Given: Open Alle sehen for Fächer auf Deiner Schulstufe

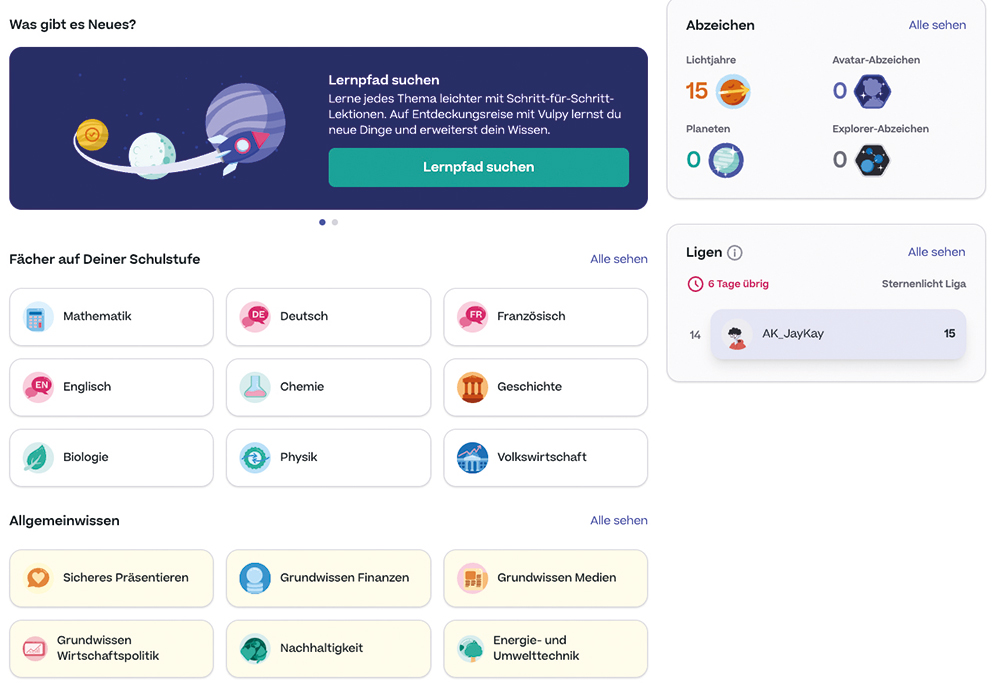Looking at the screenshot, I should pos(619,259).
